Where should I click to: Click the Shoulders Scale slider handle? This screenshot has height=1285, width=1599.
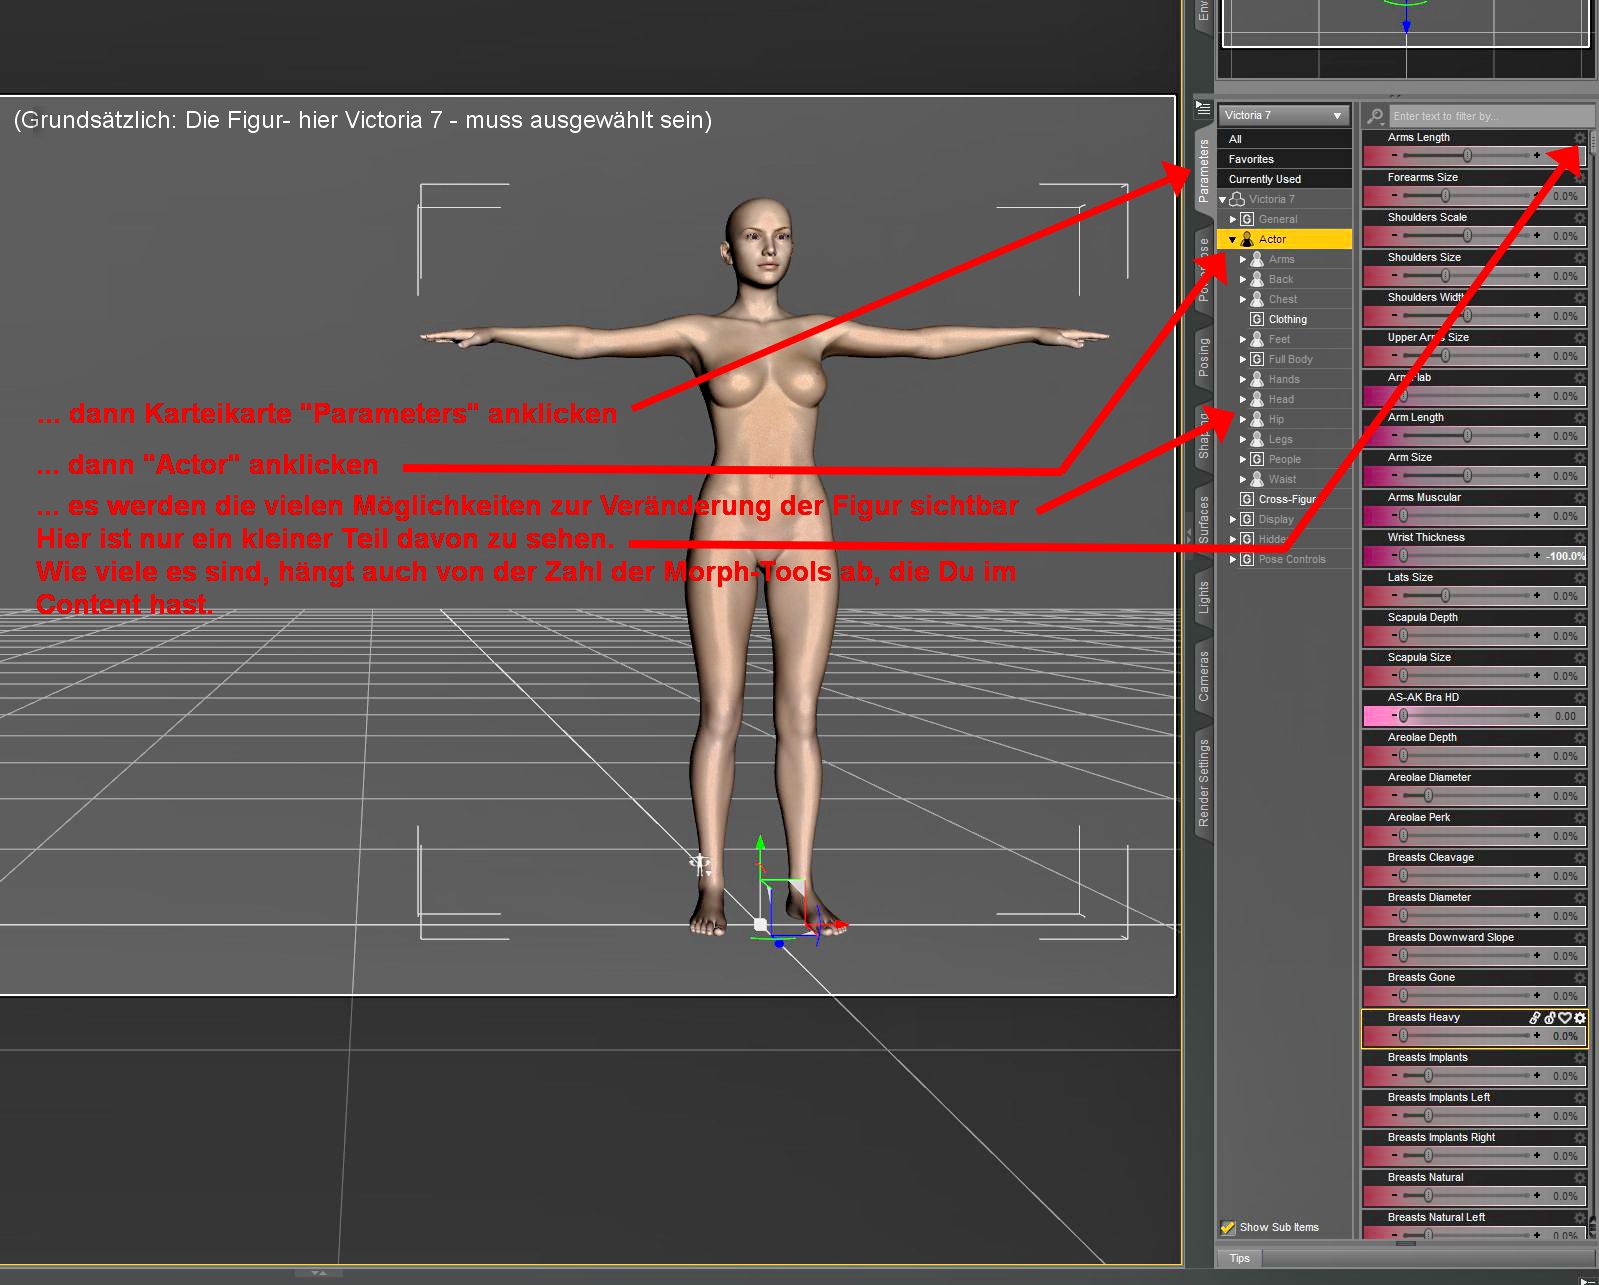tap(1467, 236)
